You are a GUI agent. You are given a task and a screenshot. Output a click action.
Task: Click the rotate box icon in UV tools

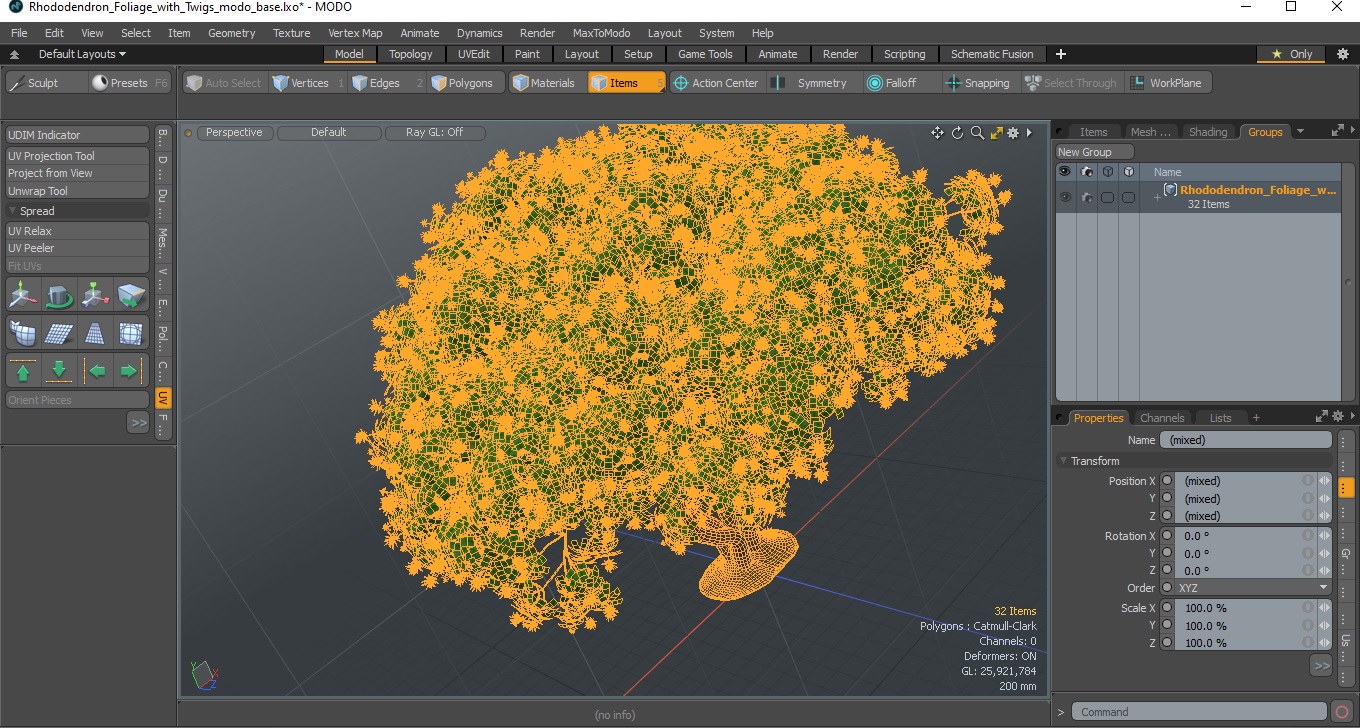click(59, 296)
